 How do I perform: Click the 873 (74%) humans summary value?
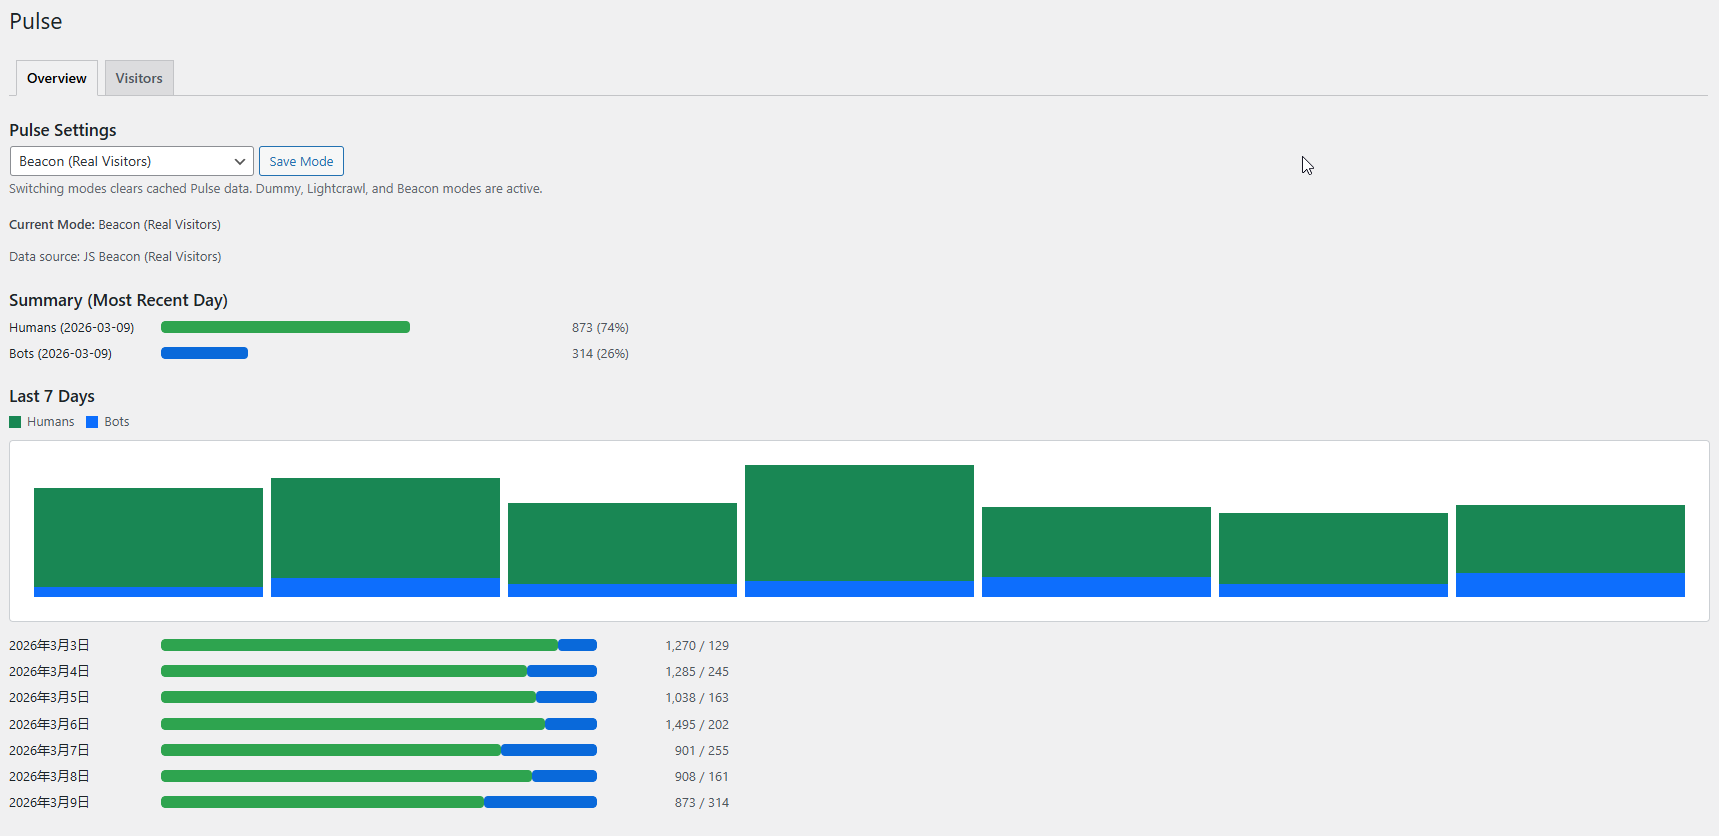(x=600, y=327)
